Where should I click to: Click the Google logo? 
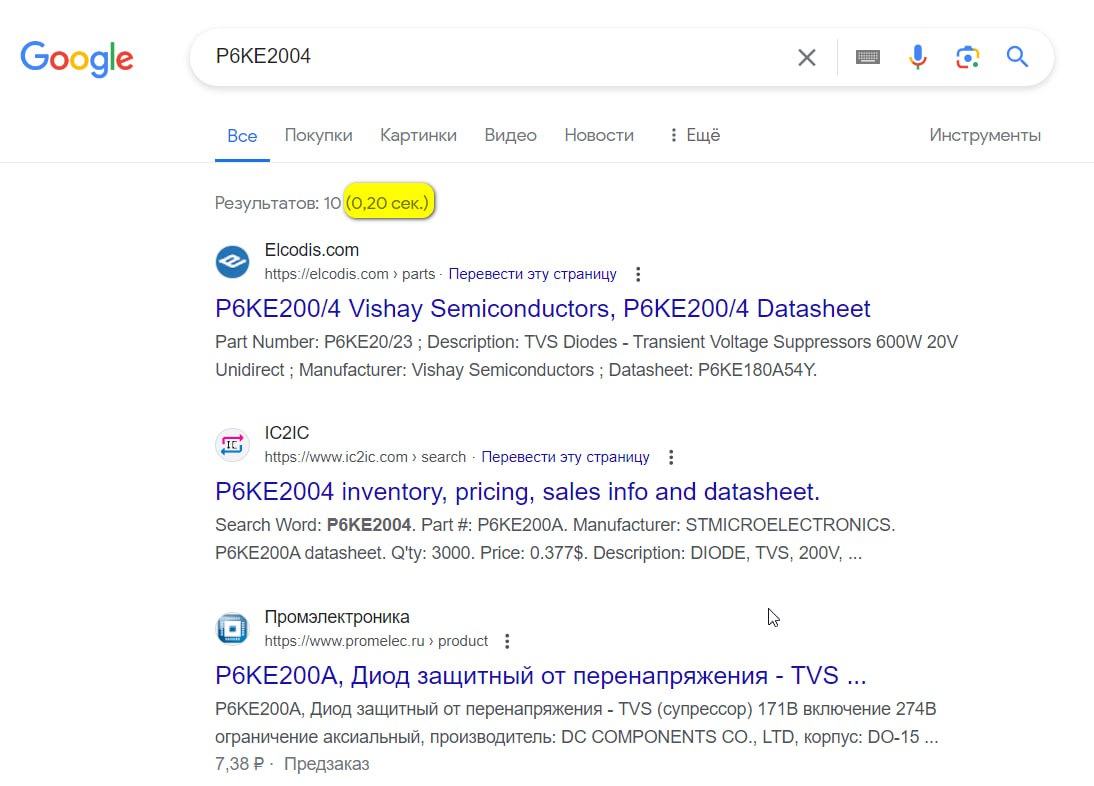tap(77, 59)
